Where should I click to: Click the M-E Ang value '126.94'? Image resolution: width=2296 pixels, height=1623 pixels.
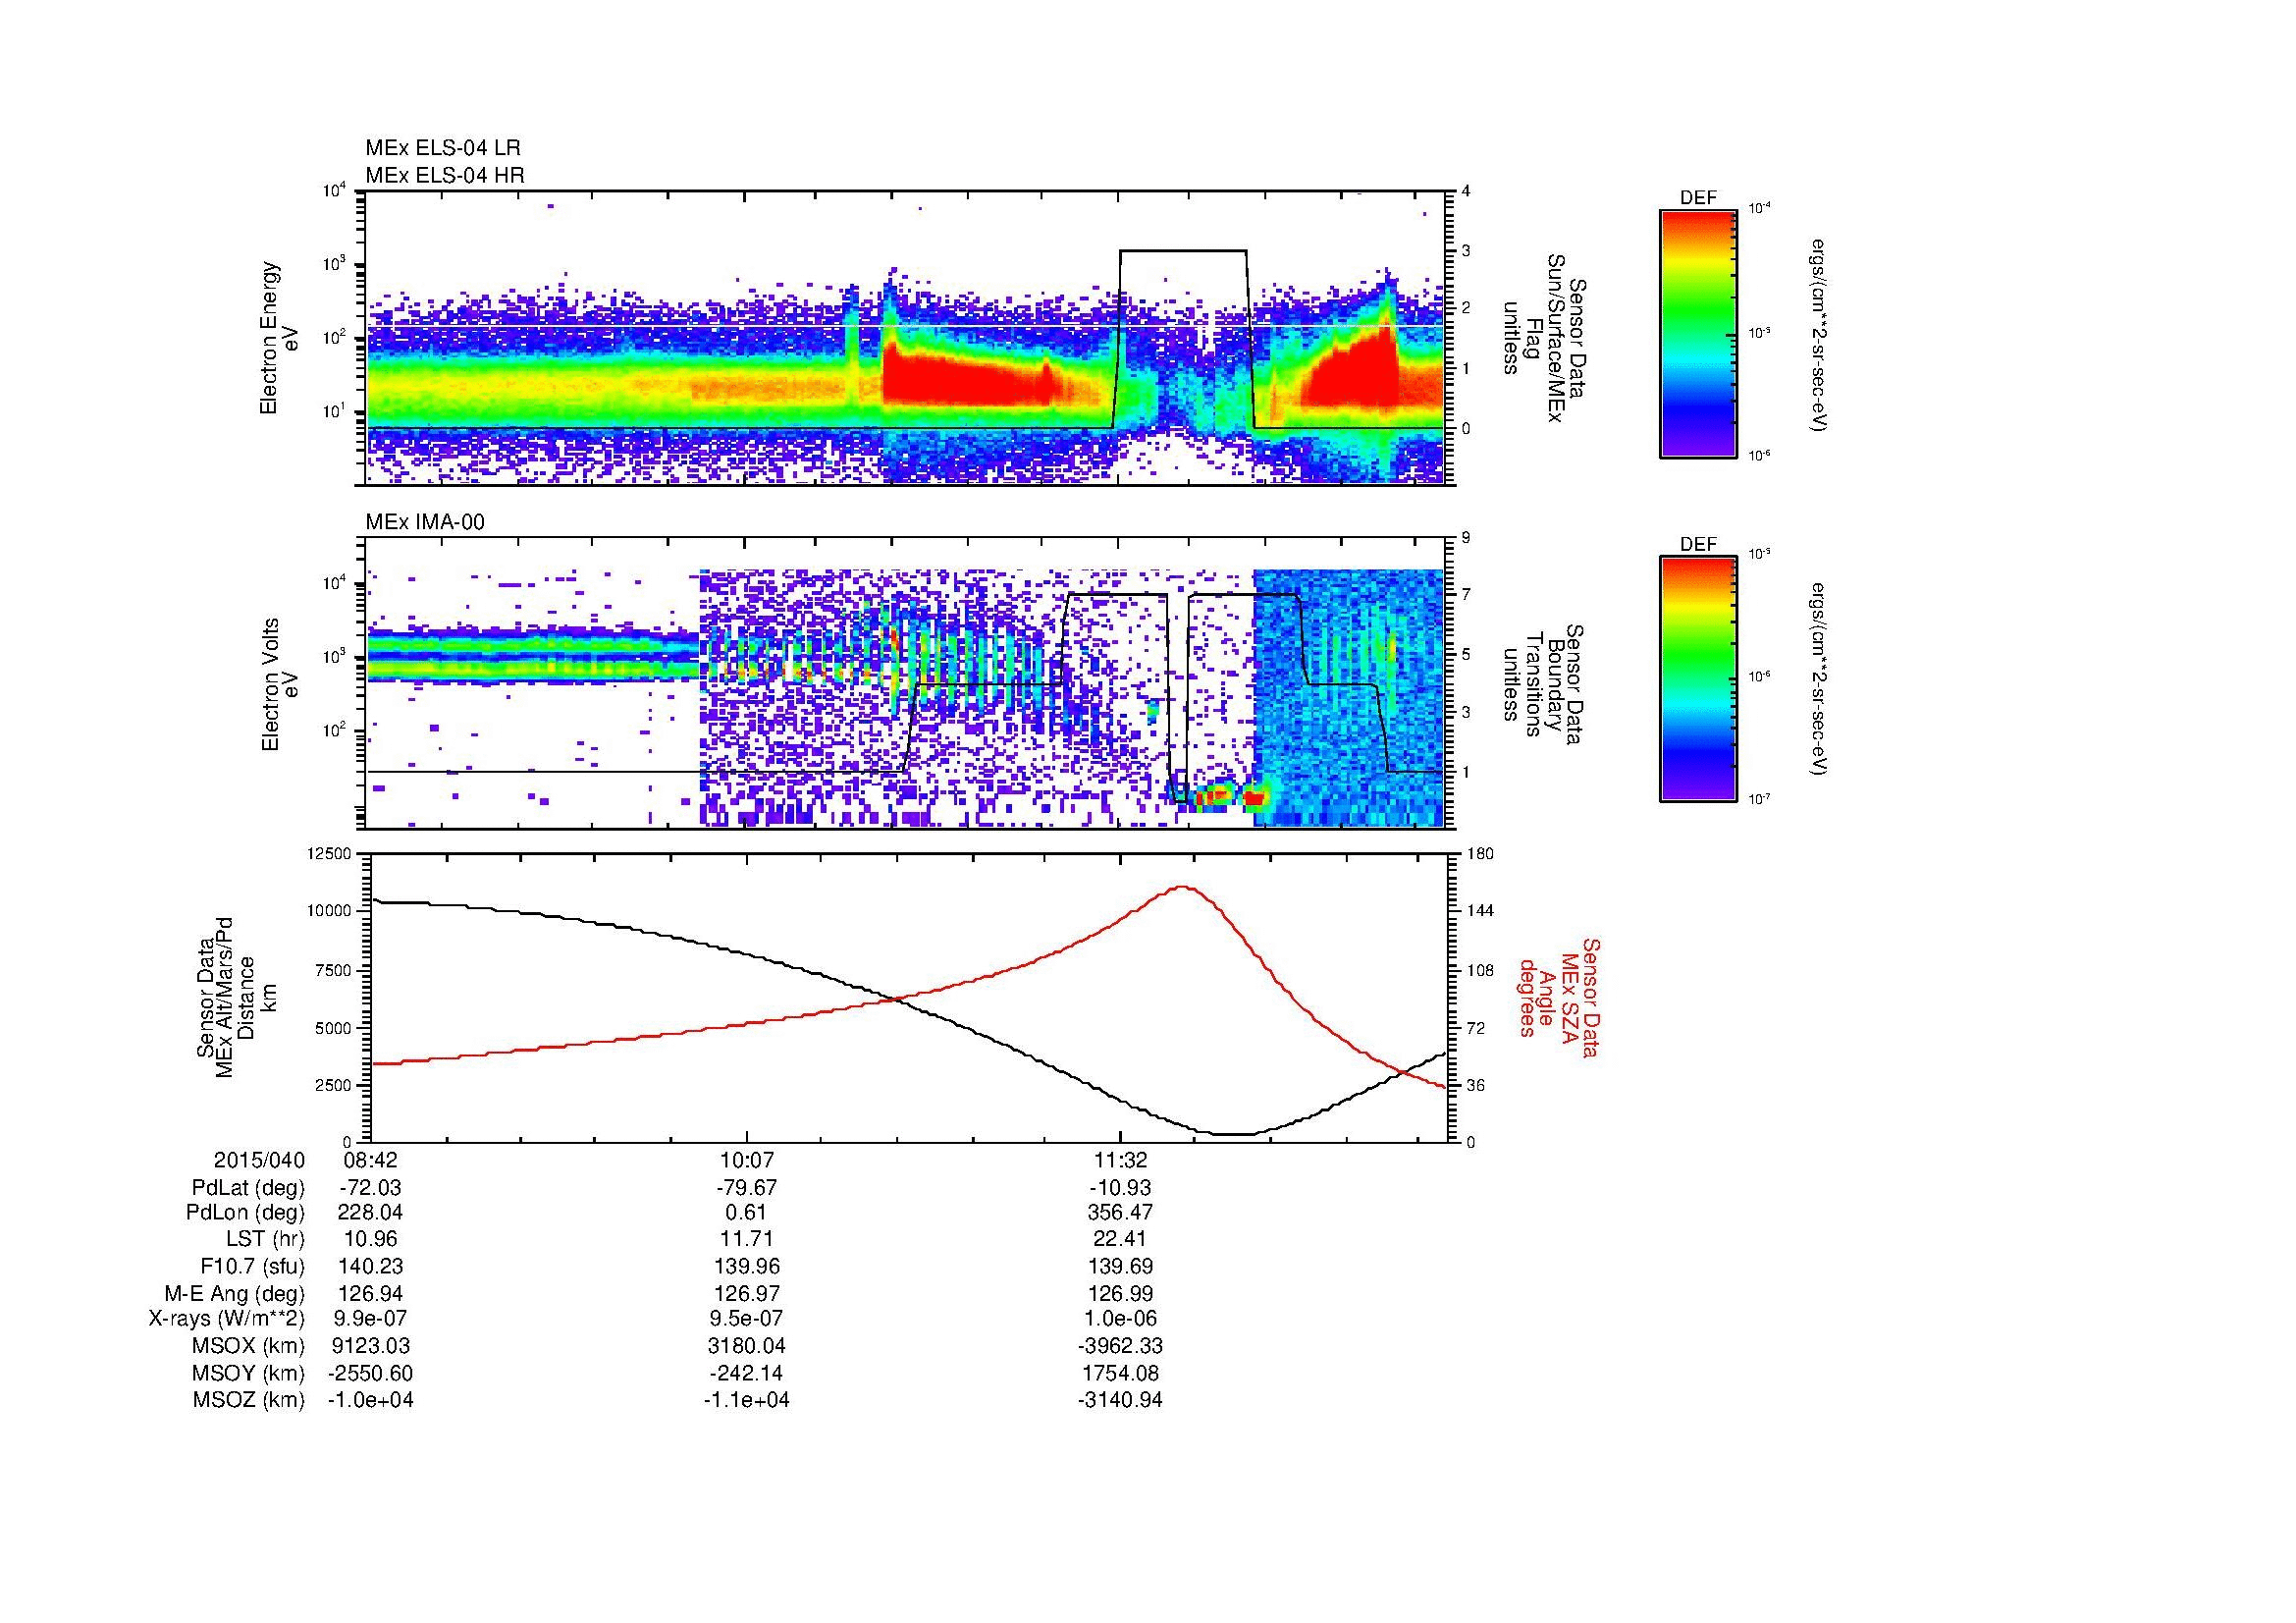click(x=370, y=1293)
